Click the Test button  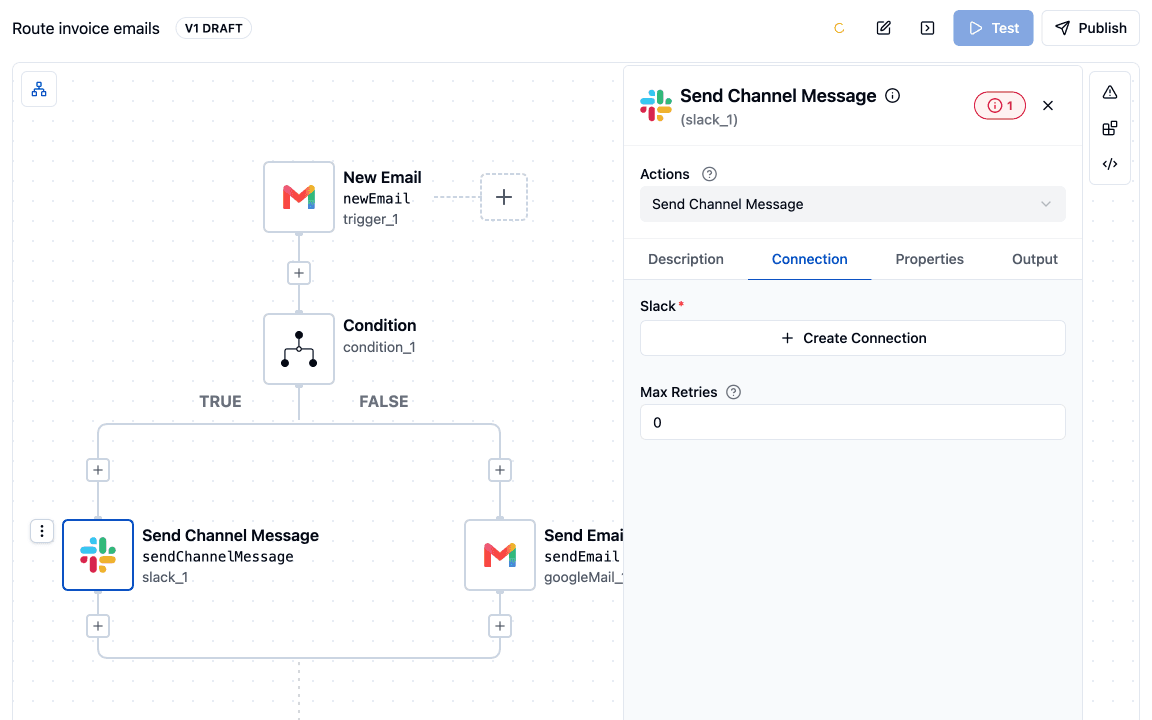pos(993,28)
